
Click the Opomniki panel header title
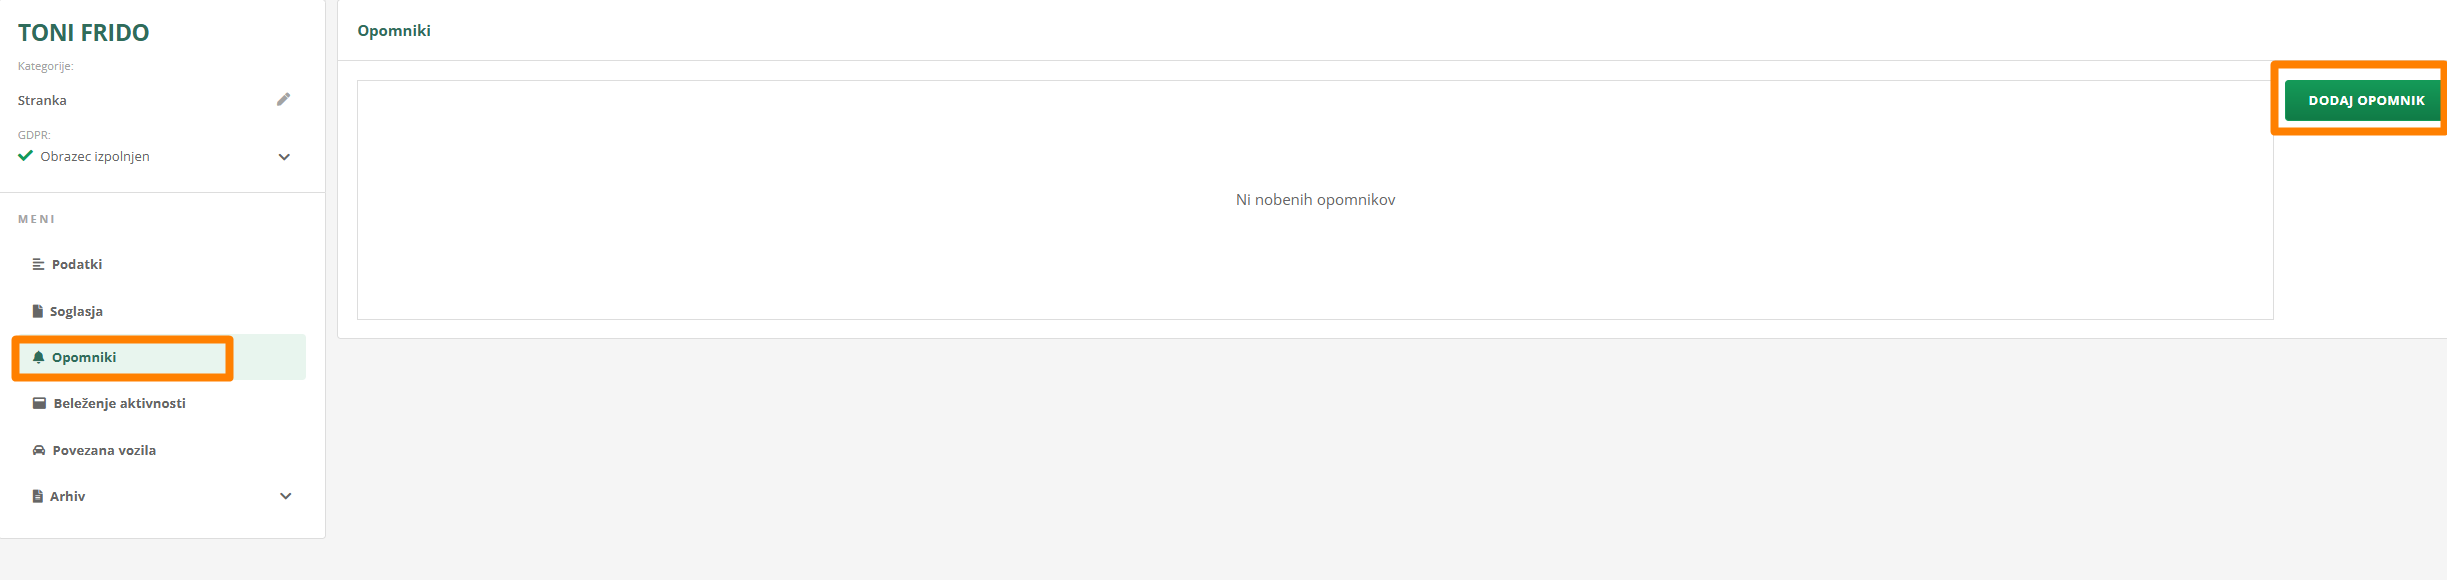[x=394, y=30]
